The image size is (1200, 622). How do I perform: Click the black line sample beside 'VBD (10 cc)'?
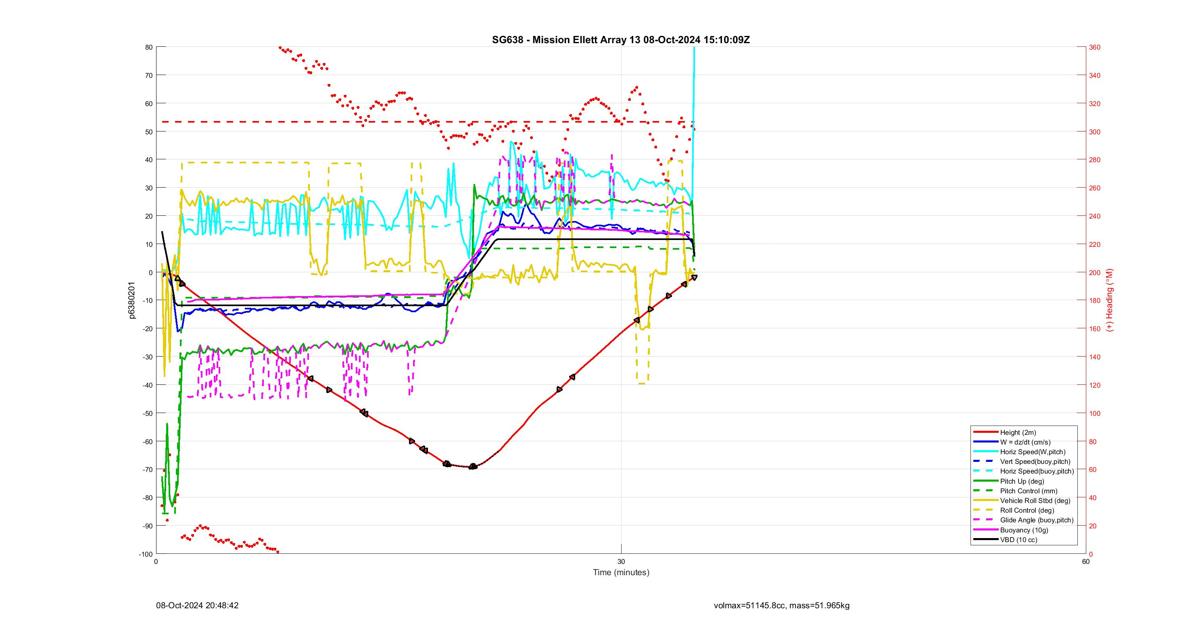click(x=984, y=539)
